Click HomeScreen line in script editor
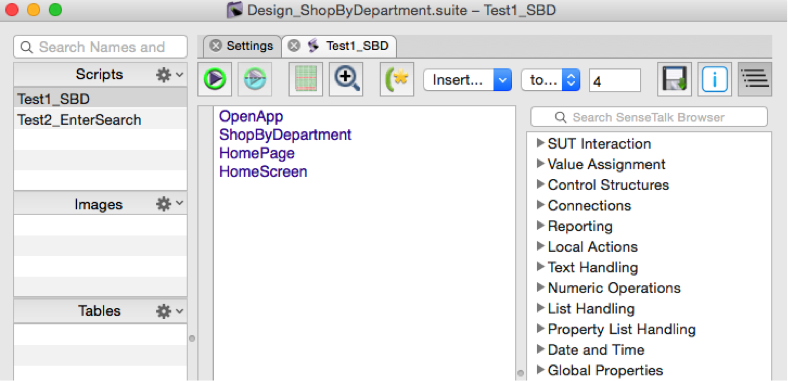Screen dimensions: 788x381 [263, 171]
